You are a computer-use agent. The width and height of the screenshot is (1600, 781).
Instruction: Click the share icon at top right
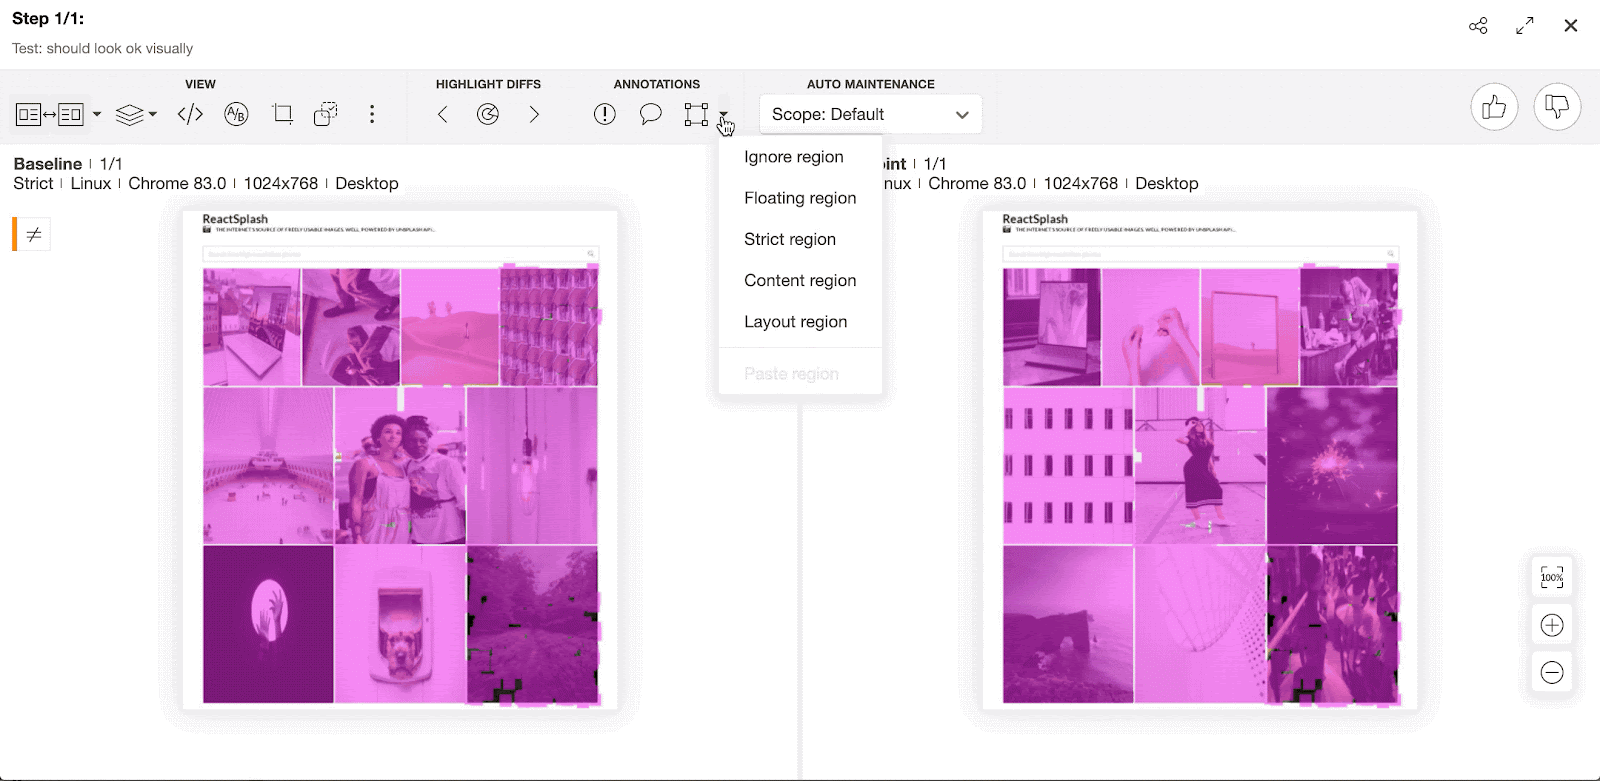[1478, 26]
